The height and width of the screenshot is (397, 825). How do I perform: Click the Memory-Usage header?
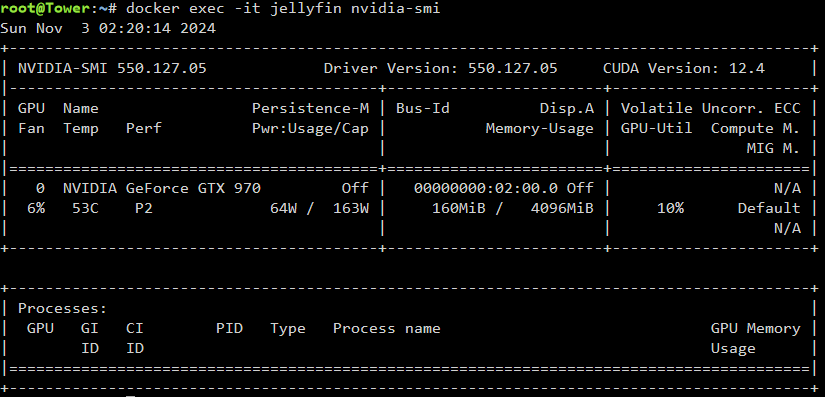540,128
